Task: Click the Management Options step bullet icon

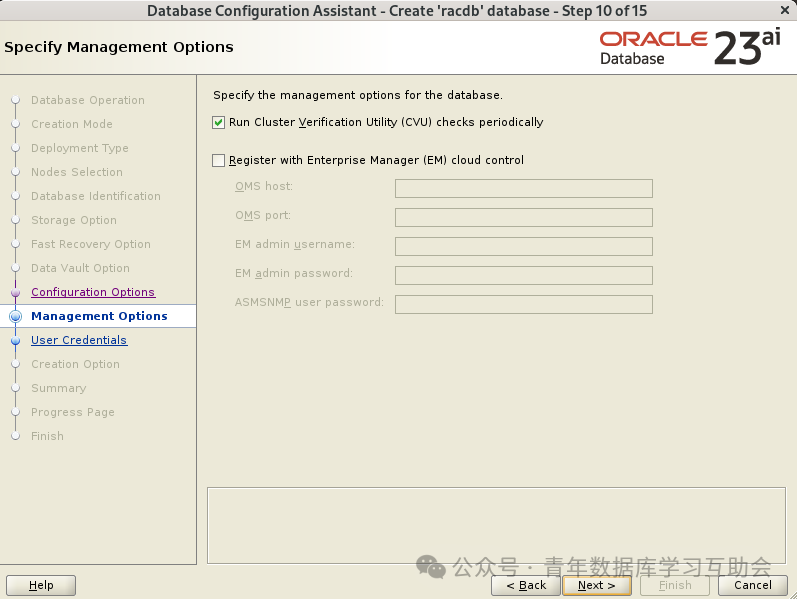Action: click(x=16, y=316)
